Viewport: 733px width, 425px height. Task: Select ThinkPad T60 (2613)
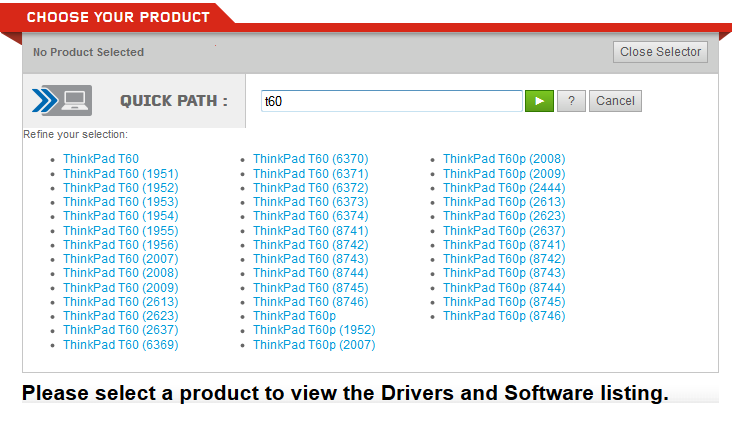121,302
